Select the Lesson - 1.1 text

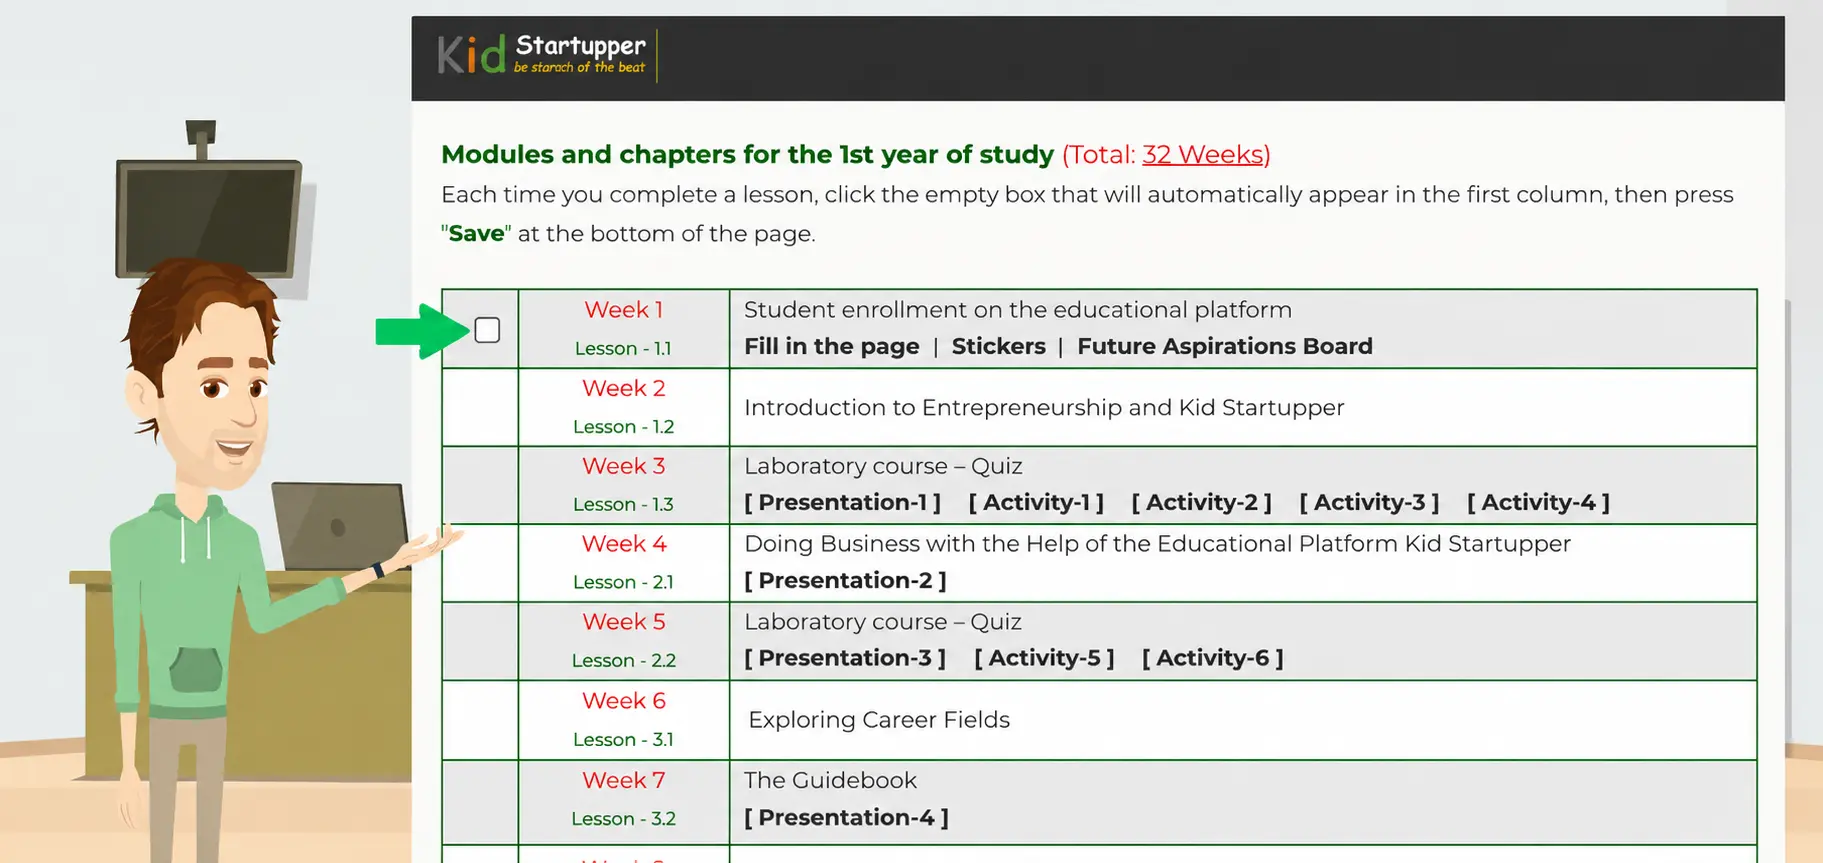click(x=623, y=349)
